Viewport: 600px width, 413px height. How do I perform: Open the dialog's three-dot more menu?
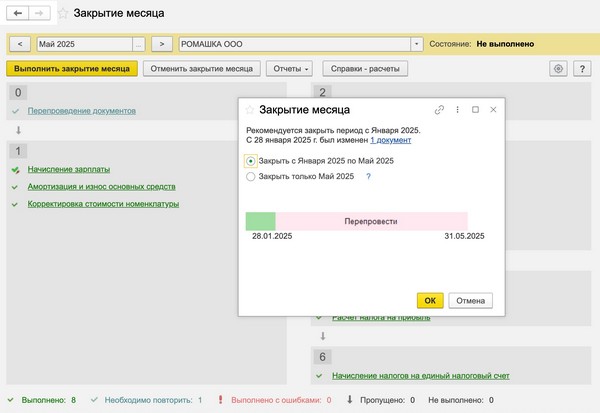coord(457,109)
